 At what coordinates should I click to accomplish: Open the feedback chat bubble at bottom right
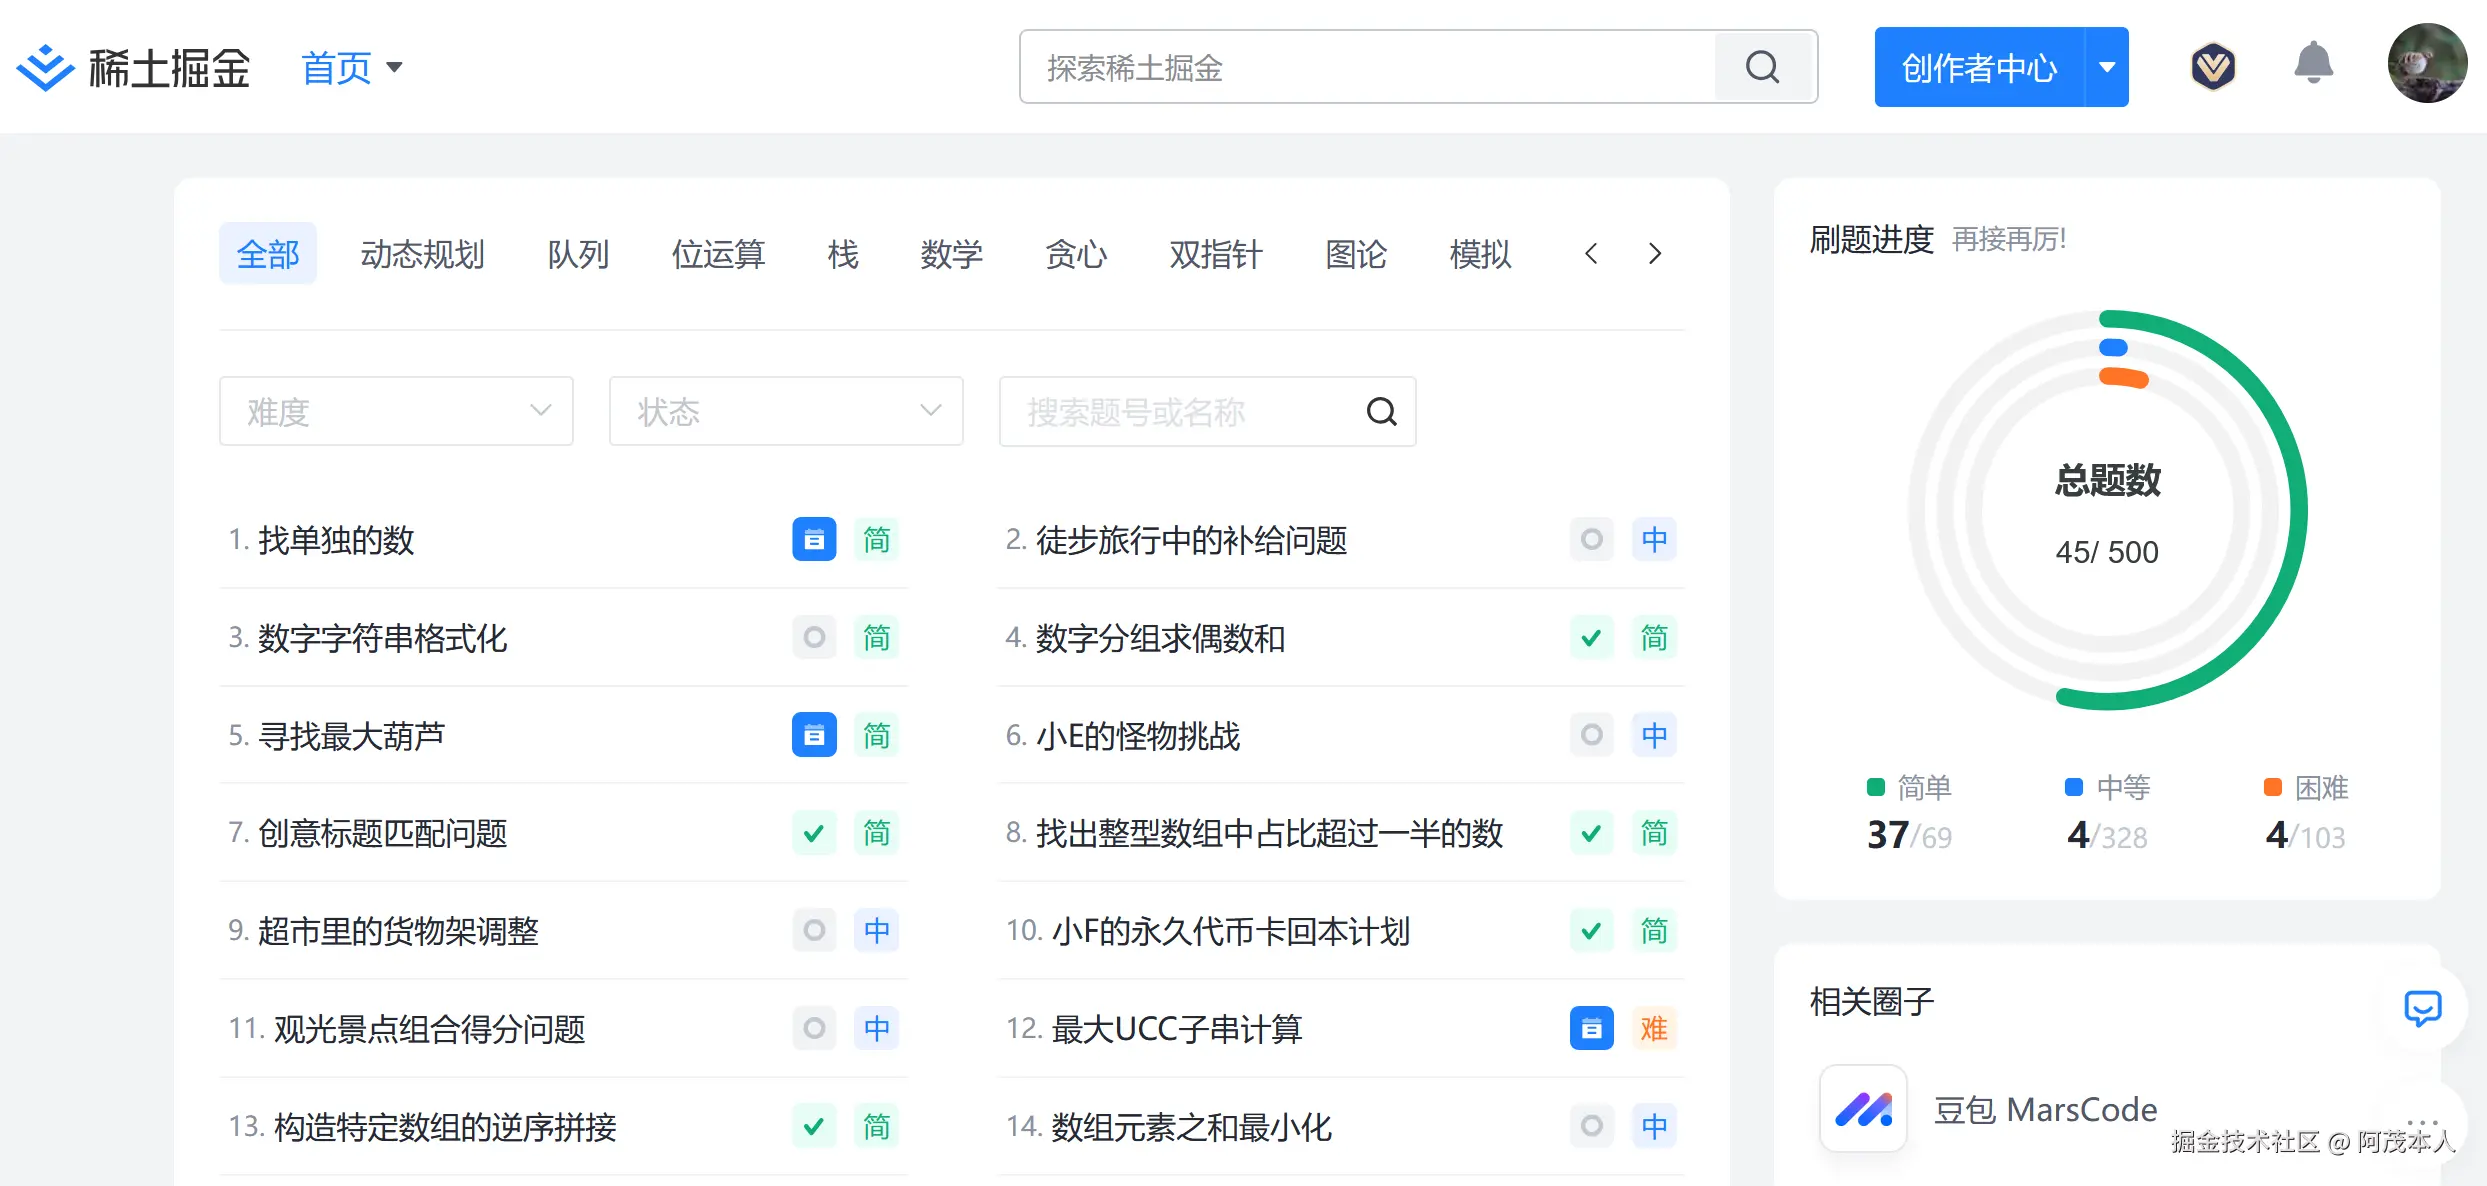click(2422, 1008)
